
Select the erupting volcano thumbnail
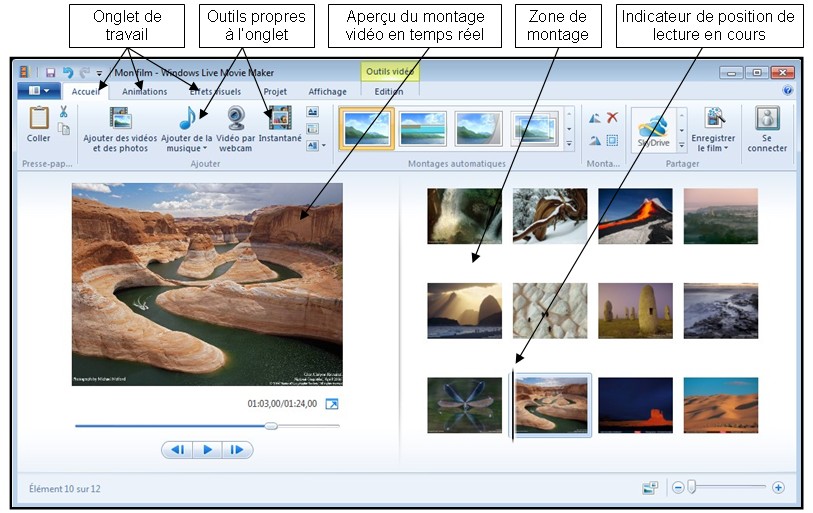635,216
